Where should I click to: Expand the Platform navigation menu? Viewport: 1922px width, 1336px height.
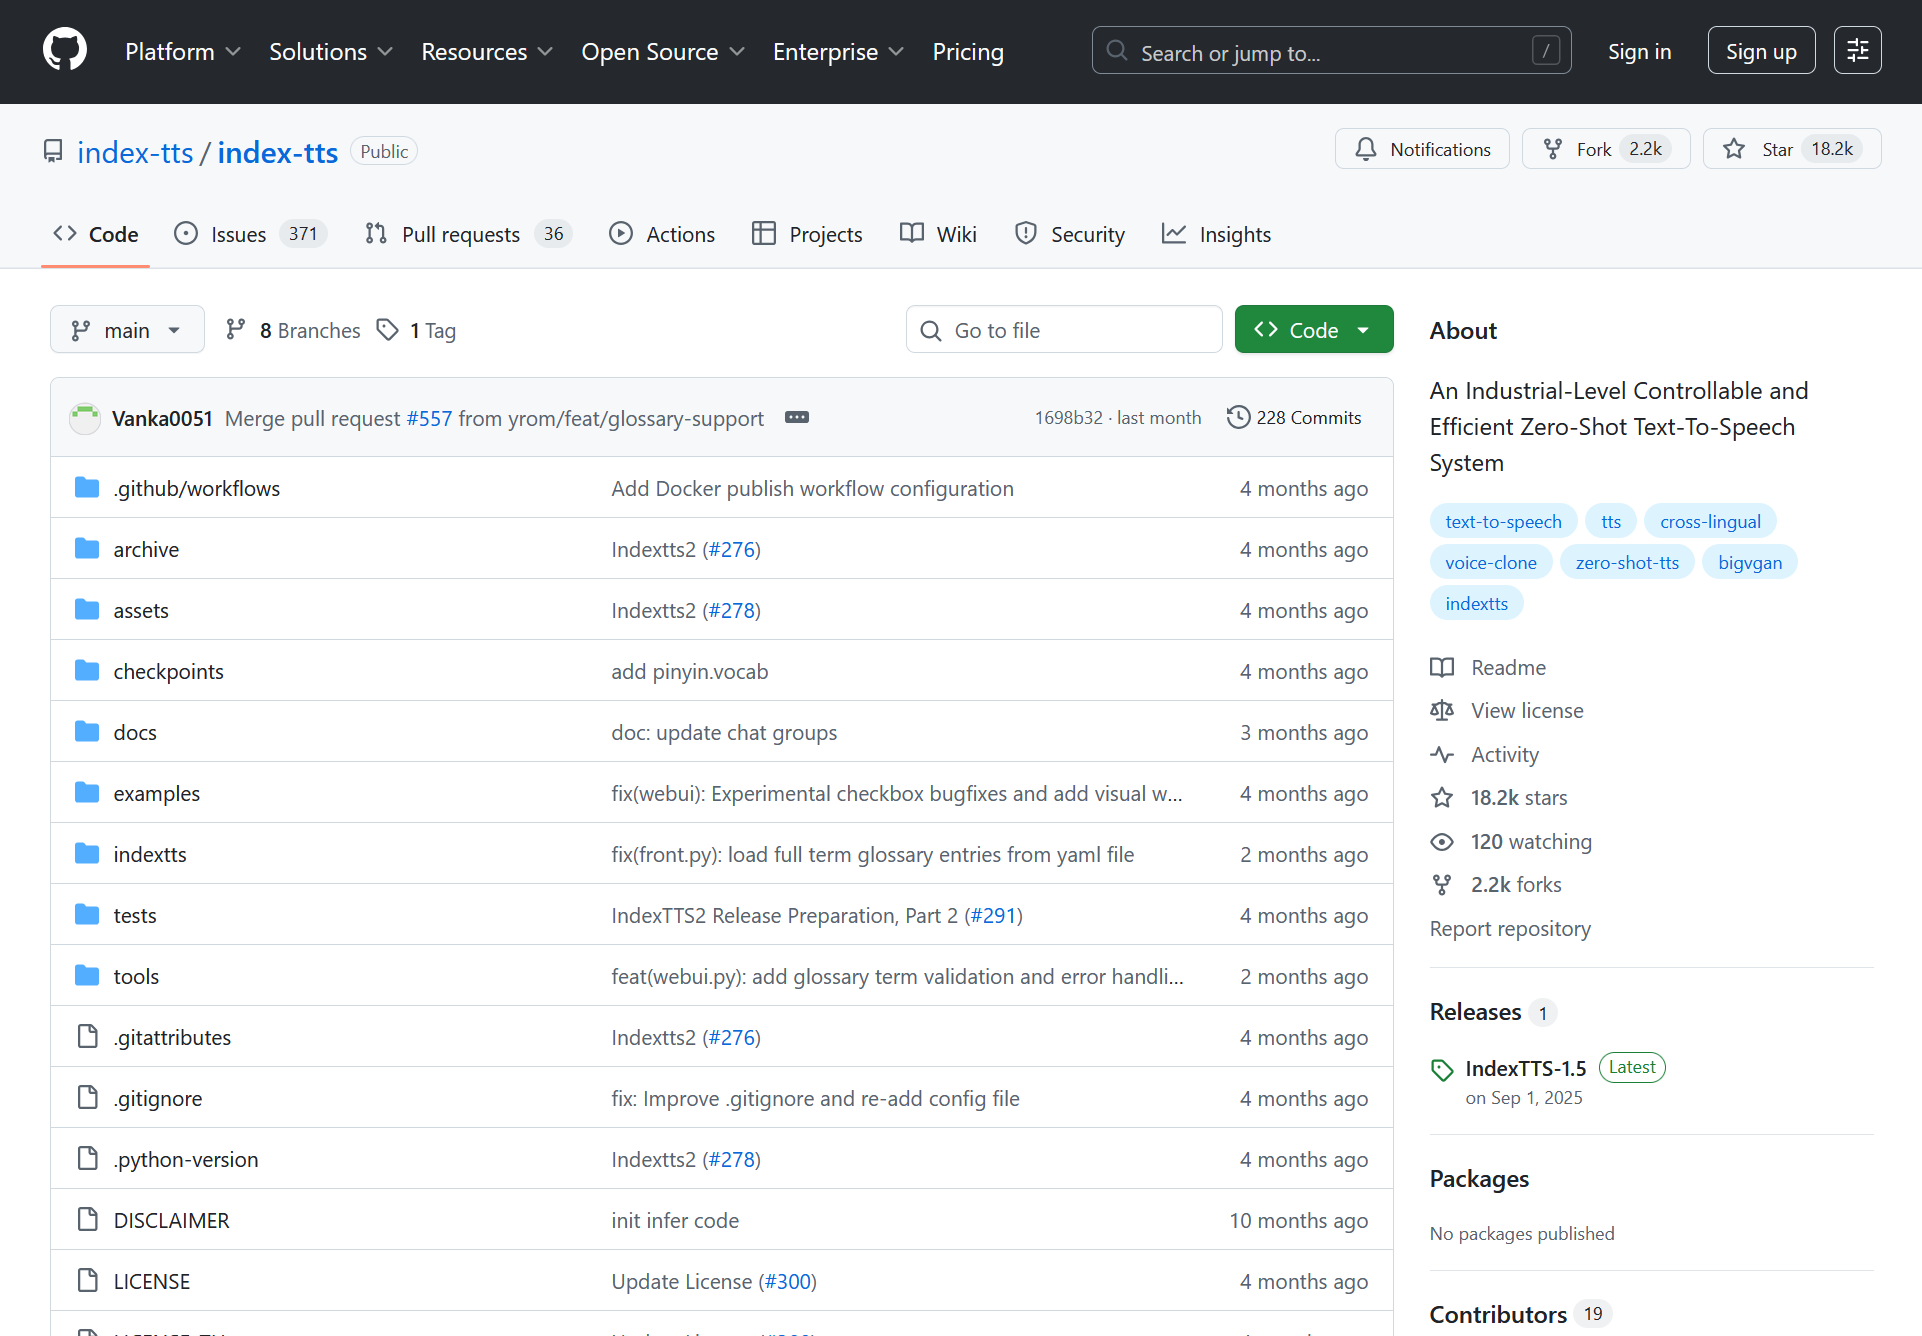point(182,52)
